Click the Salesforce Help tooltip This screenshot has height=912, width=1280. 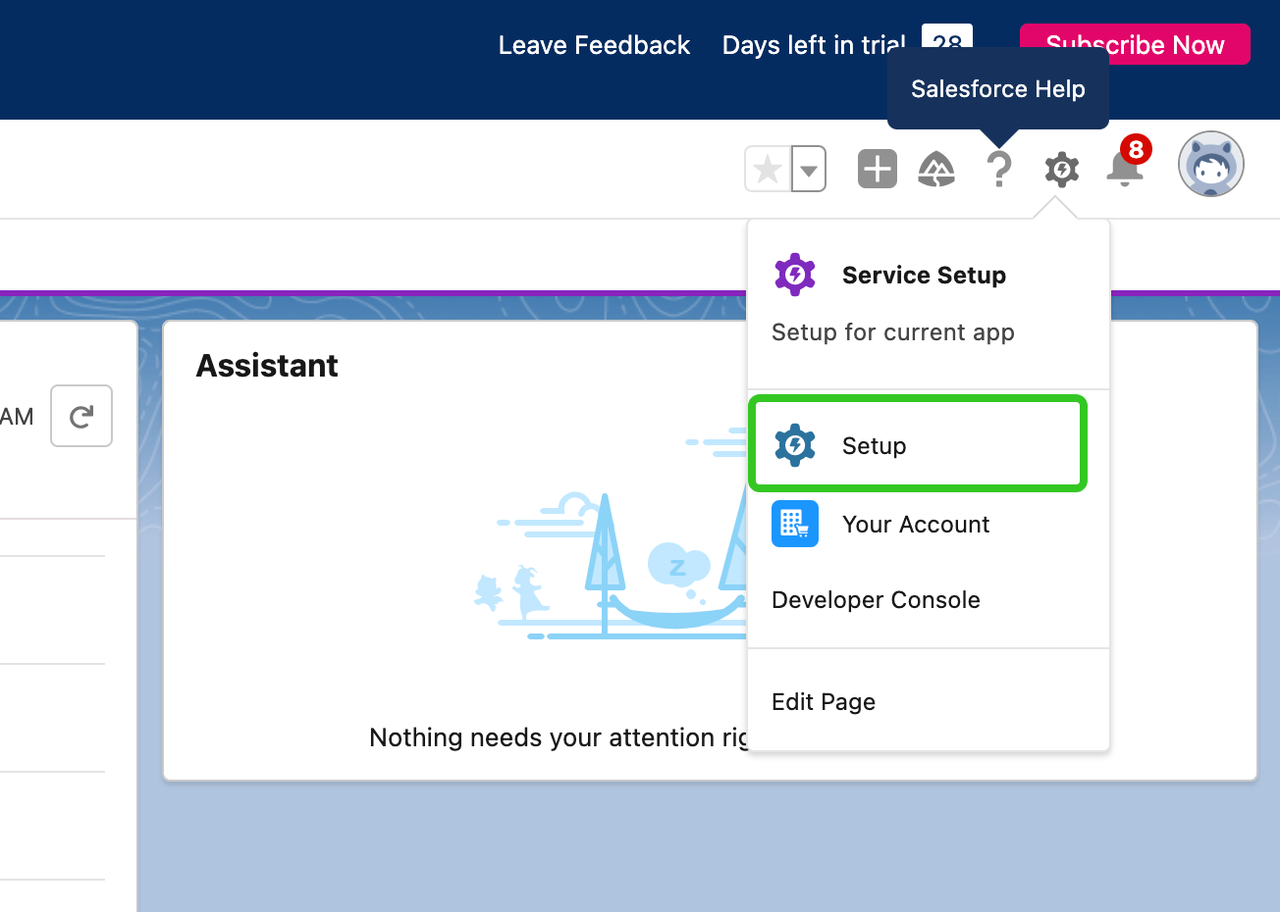[x=997, y=89]
